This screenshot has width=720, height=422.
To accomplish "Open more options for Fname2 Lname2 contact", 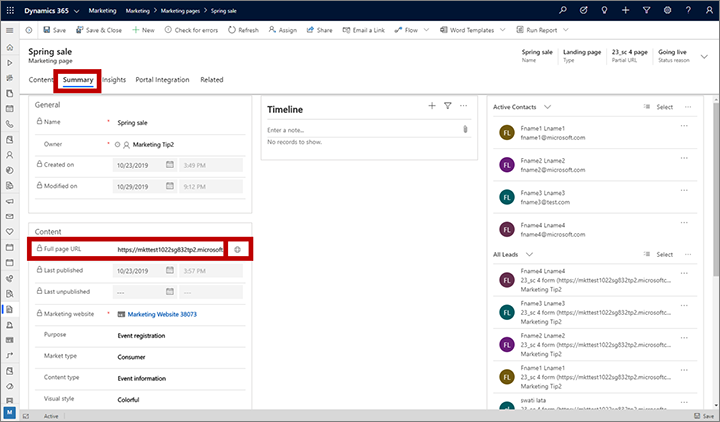I will [x=684, y=158].
